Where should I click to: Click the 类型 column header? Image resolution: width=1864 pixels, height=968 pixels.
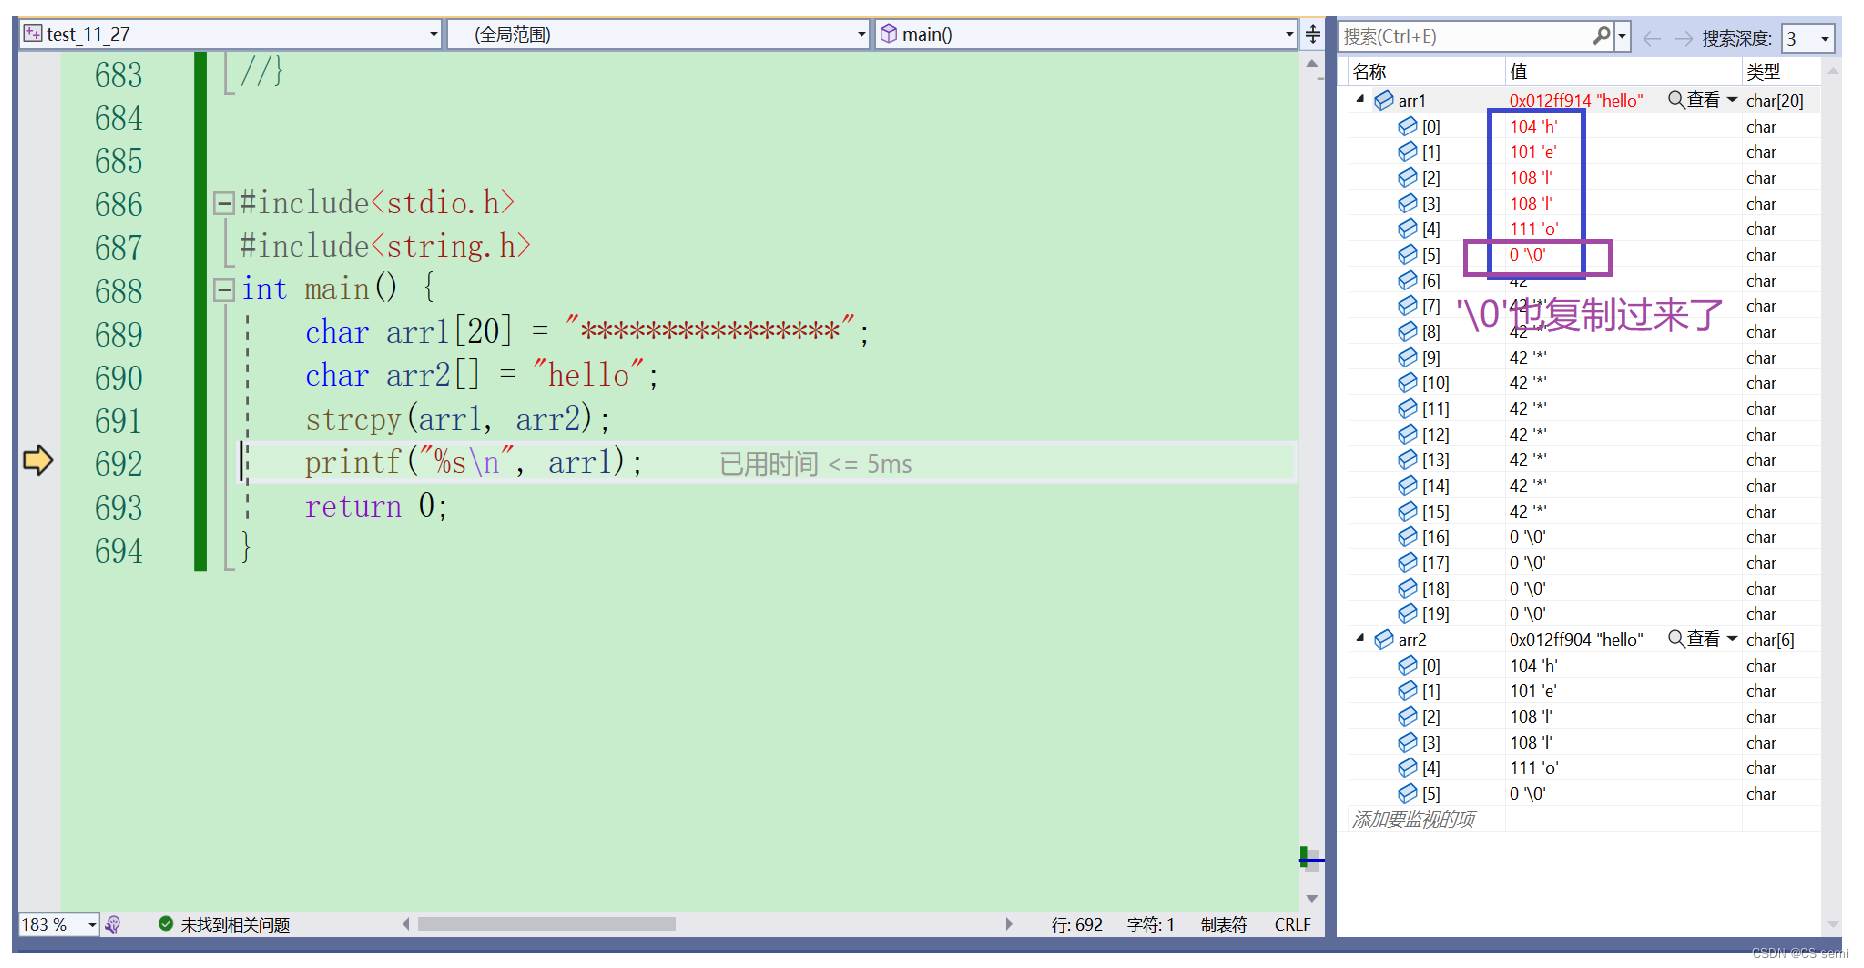(x=1763, y=72)
